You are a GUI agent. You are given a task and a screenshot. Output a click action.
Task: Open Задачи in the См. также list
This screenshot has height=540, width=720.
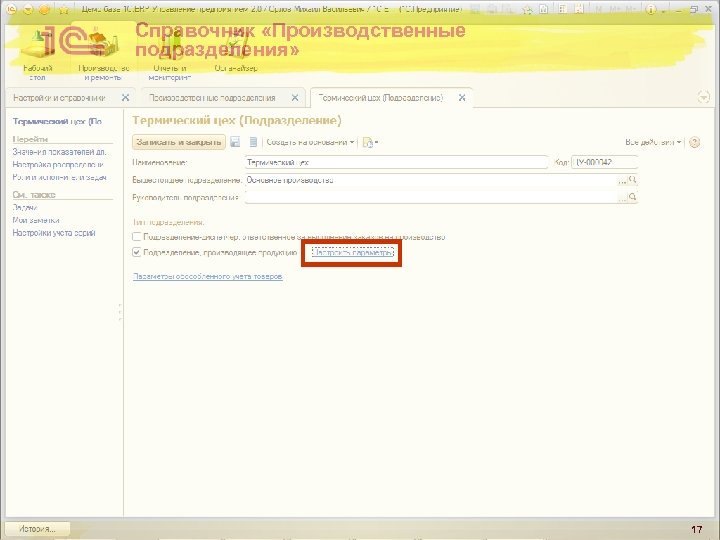[x=25, y=208]
